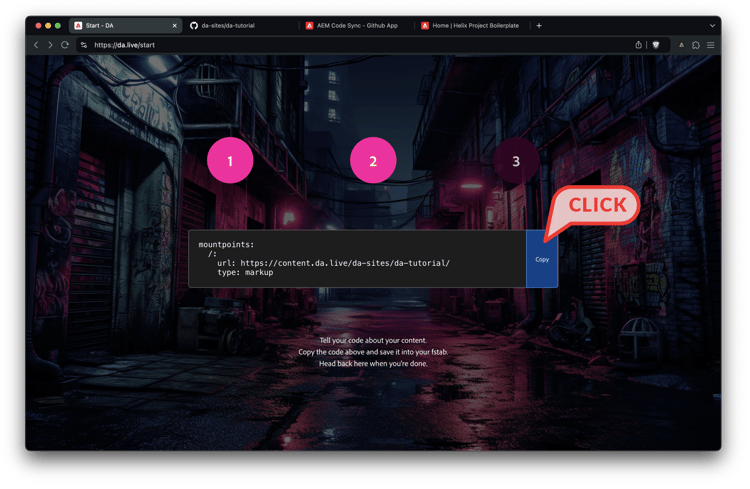Open the site settings icon in address bar
This screenshot has height=489, width=750.
(84, 45)
